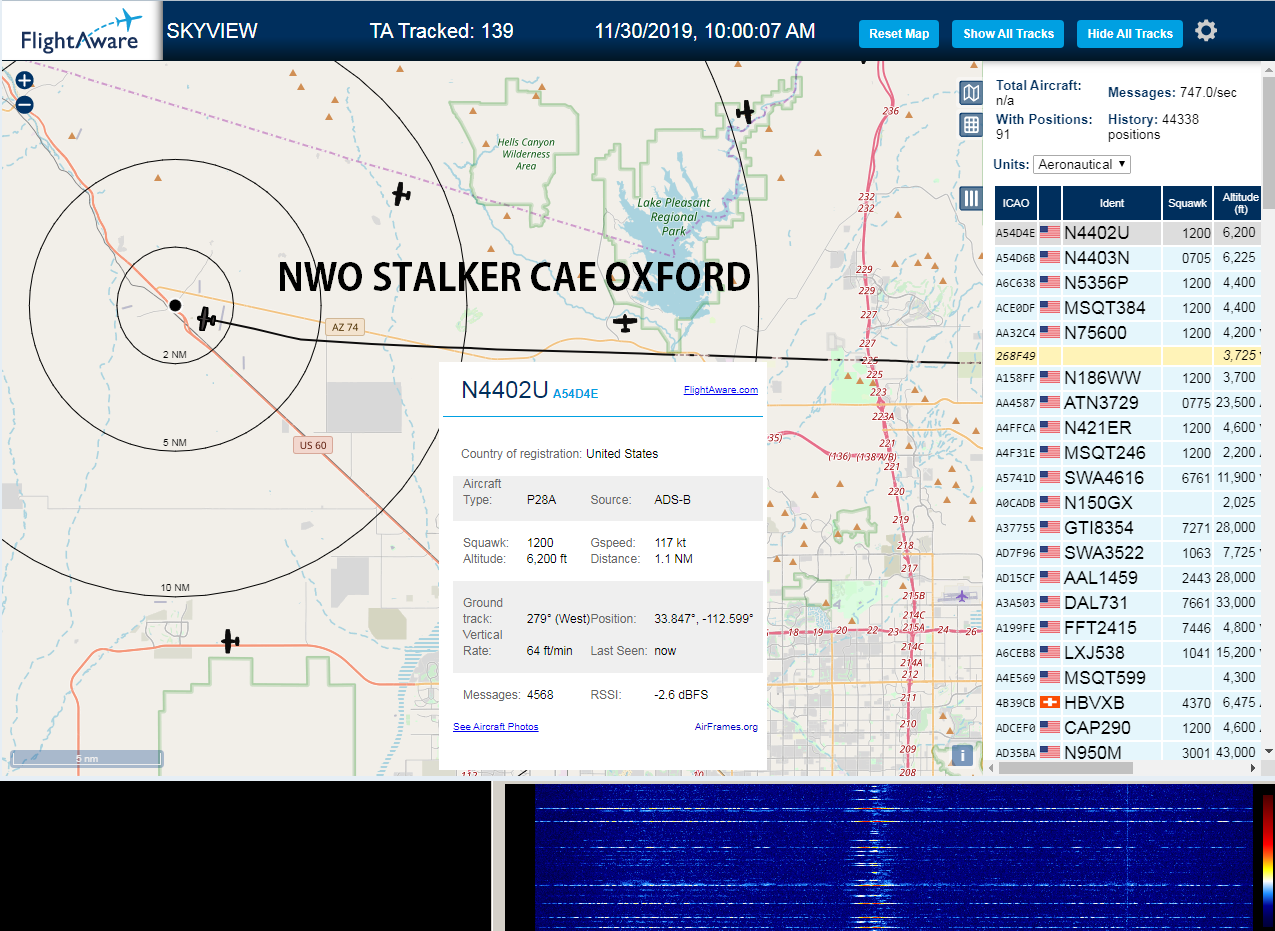The image size is (1275, 931).
Task: Select aircraft icon northeast of Lake Pleasant Park
Action: [x=745, y=112]
